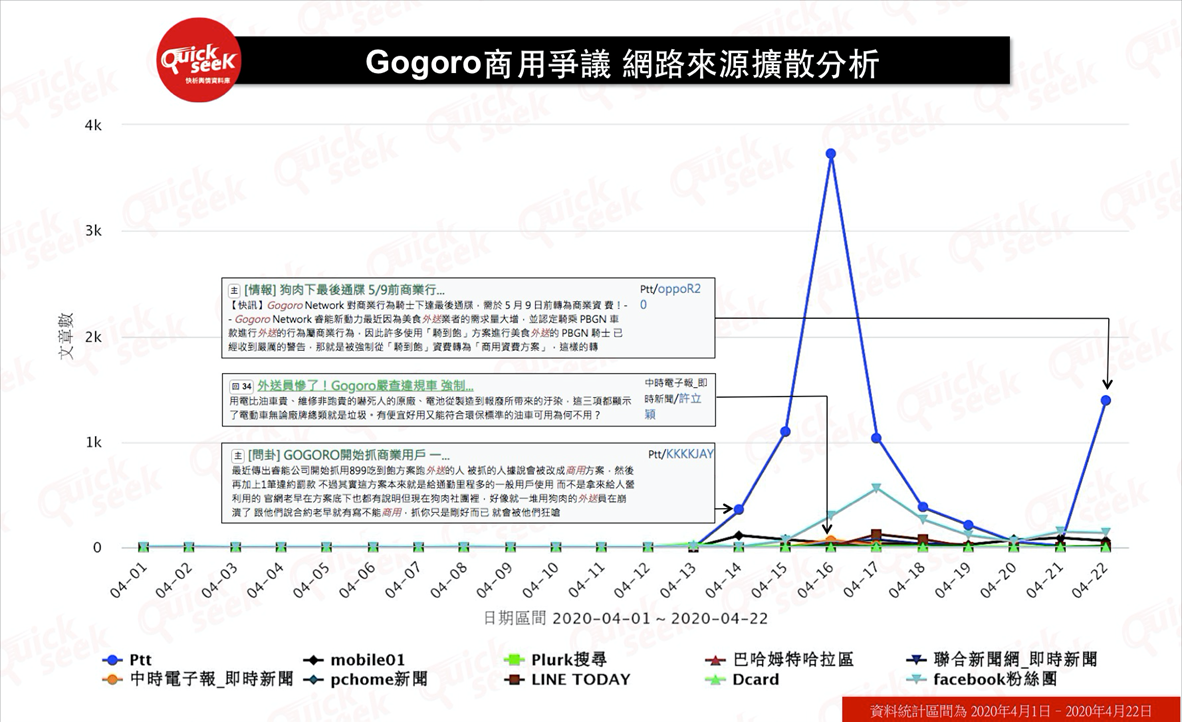Image resolution: width=1182 pixels, height=722 pixels.
Task: Toggle the 聯合新聞網_即時新聞 legend entry
Action: [x=1001, y=660]
